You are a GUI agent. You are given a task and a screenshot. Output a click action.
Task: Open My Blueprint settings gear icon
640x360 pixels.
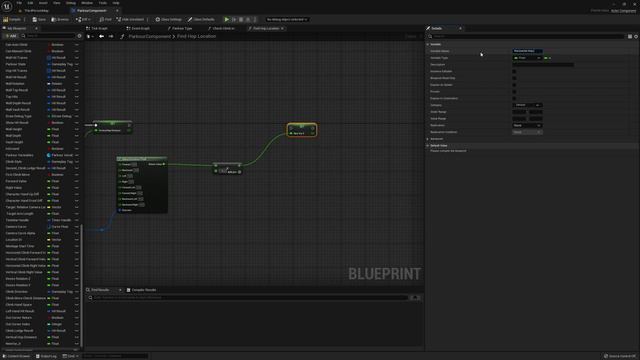click(x=79, y=36)
